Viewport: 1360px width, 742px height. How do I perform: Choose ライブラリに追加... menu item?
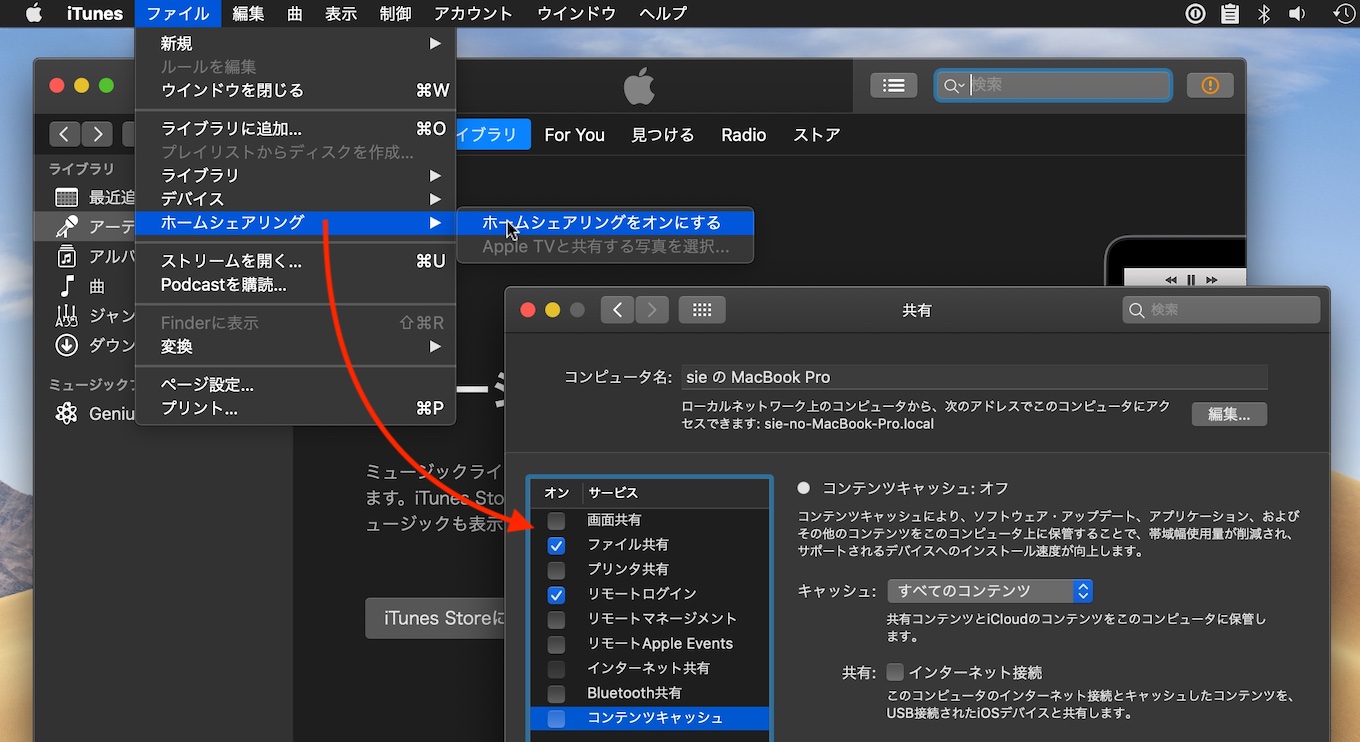pyautogui.click(x=296, y=129)
